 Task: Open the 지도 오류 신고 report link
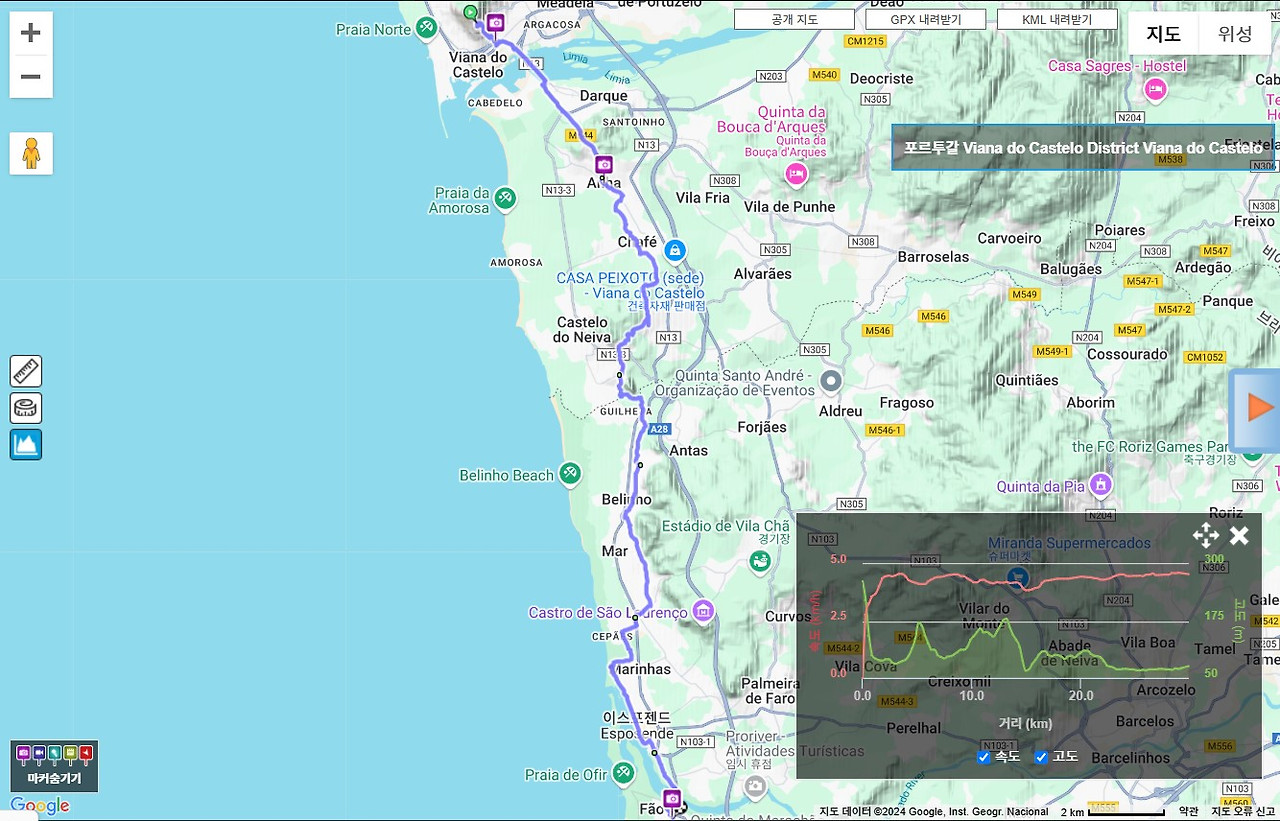pyautogui.click(x=1243, y=811)
